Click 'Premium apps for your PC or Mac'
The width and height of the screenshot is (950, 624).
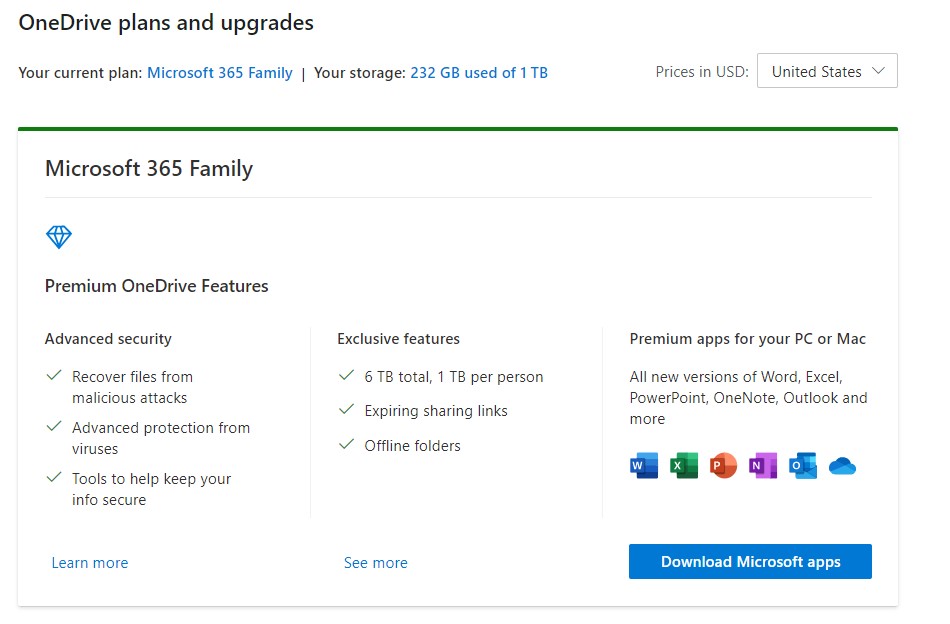(748, 339)
